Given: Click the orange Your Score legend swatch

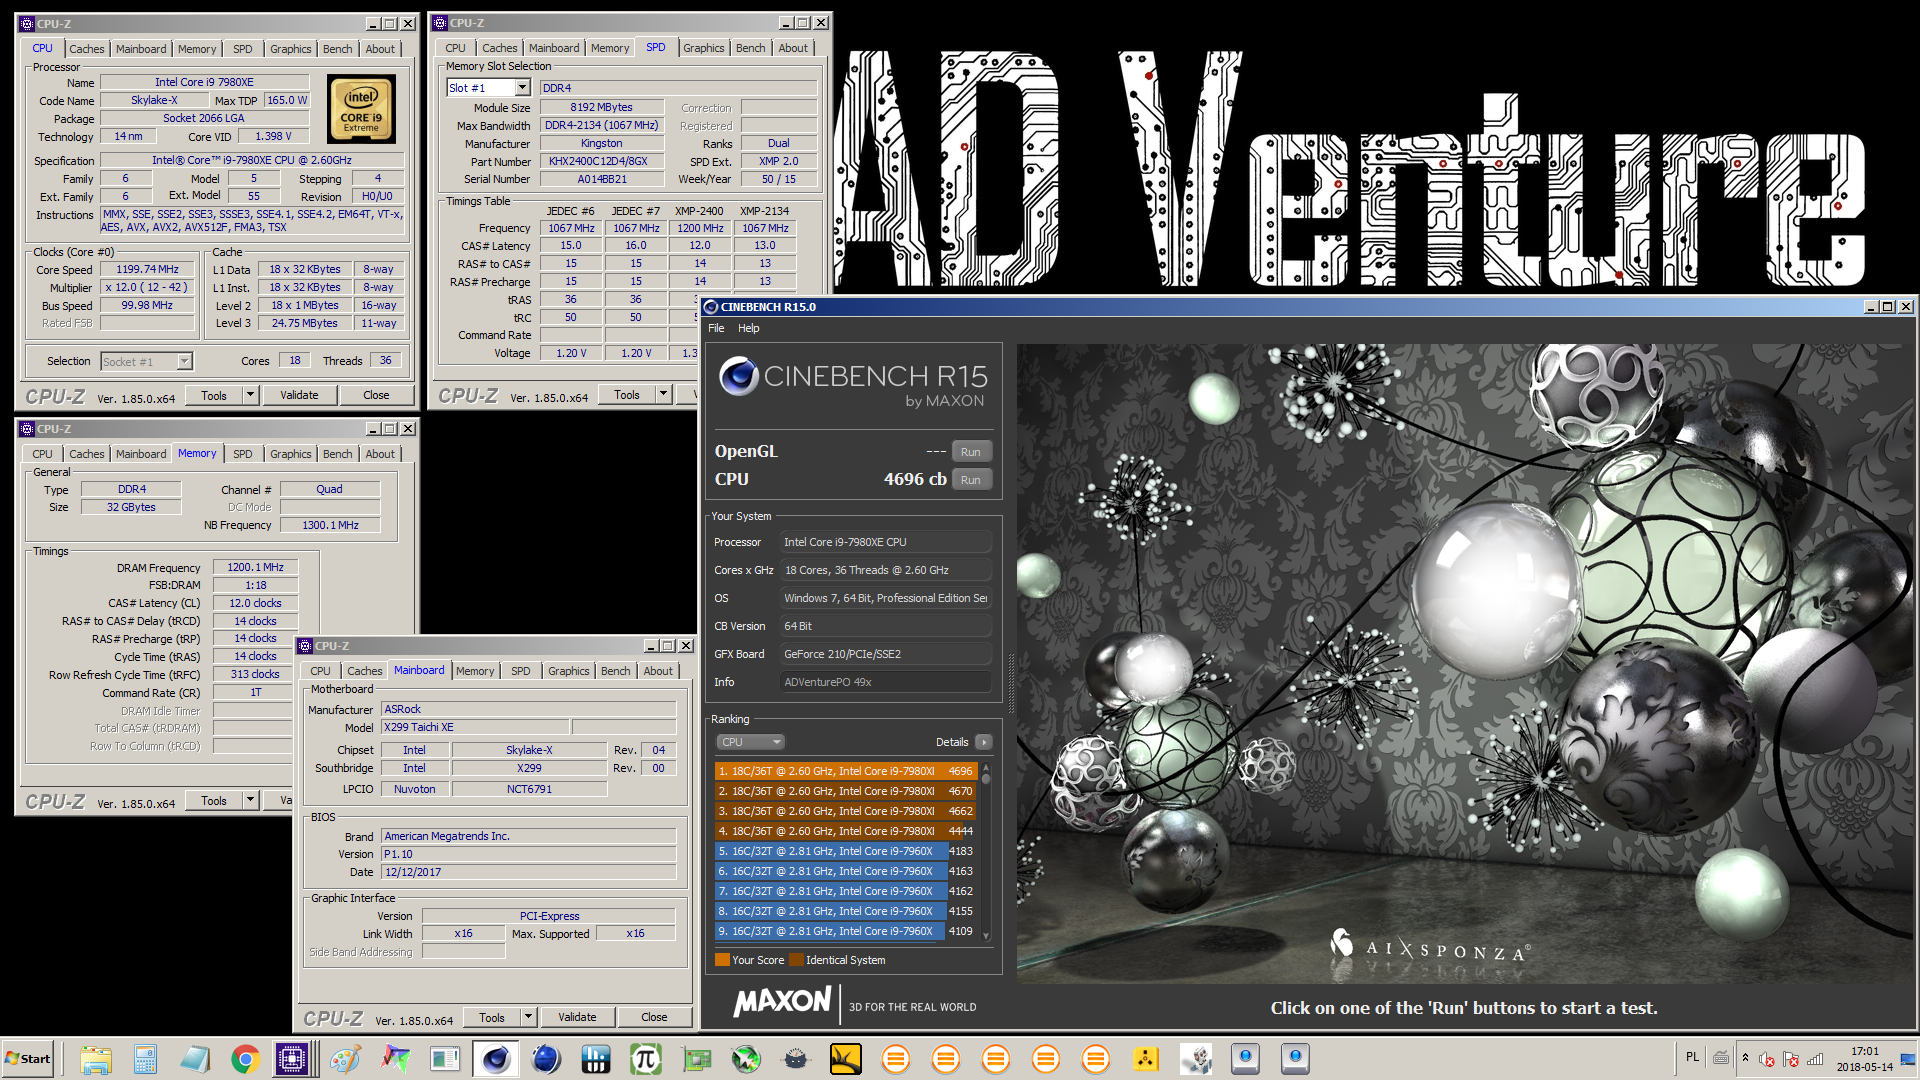Looking at the screenshot, I should pos(722,960).
